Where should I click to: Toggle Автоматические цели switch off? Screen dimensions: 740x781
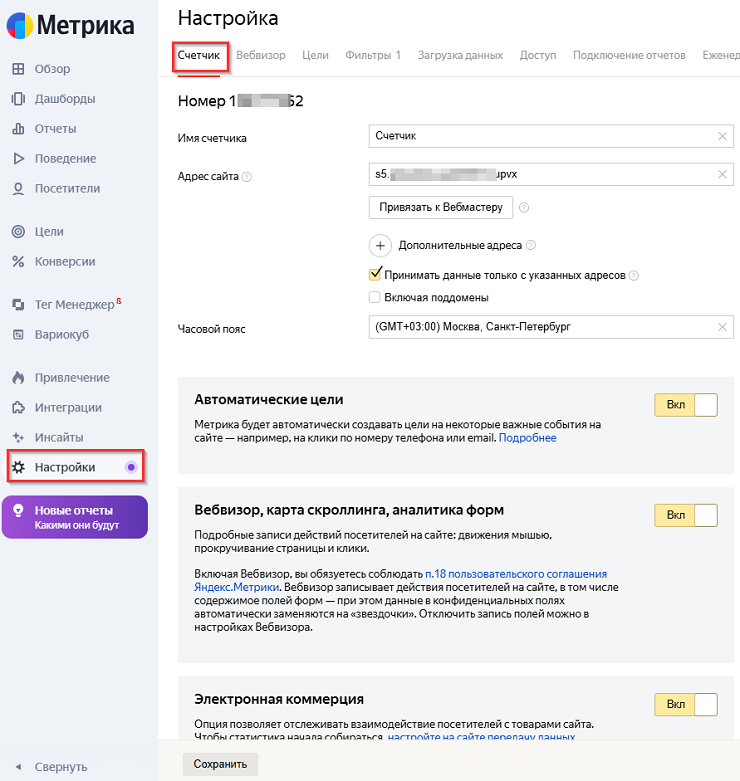coord(686,405)
